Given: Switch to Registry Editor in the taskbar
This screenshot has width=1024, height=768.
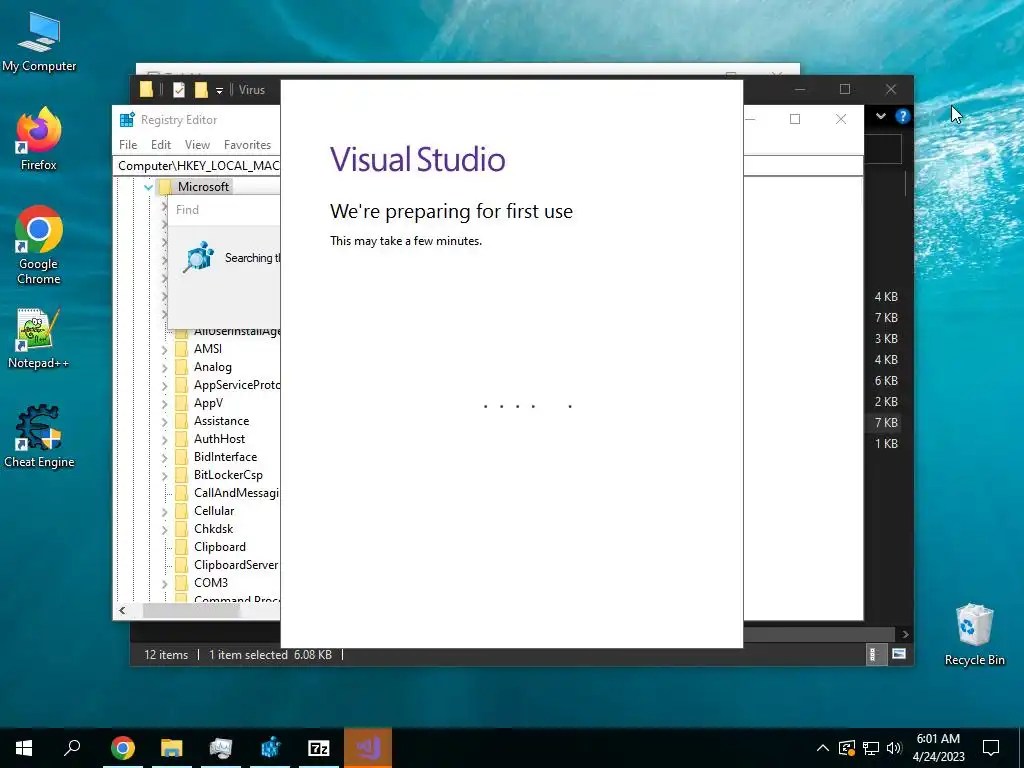Looking at the screenshot, I should point(270,748).
